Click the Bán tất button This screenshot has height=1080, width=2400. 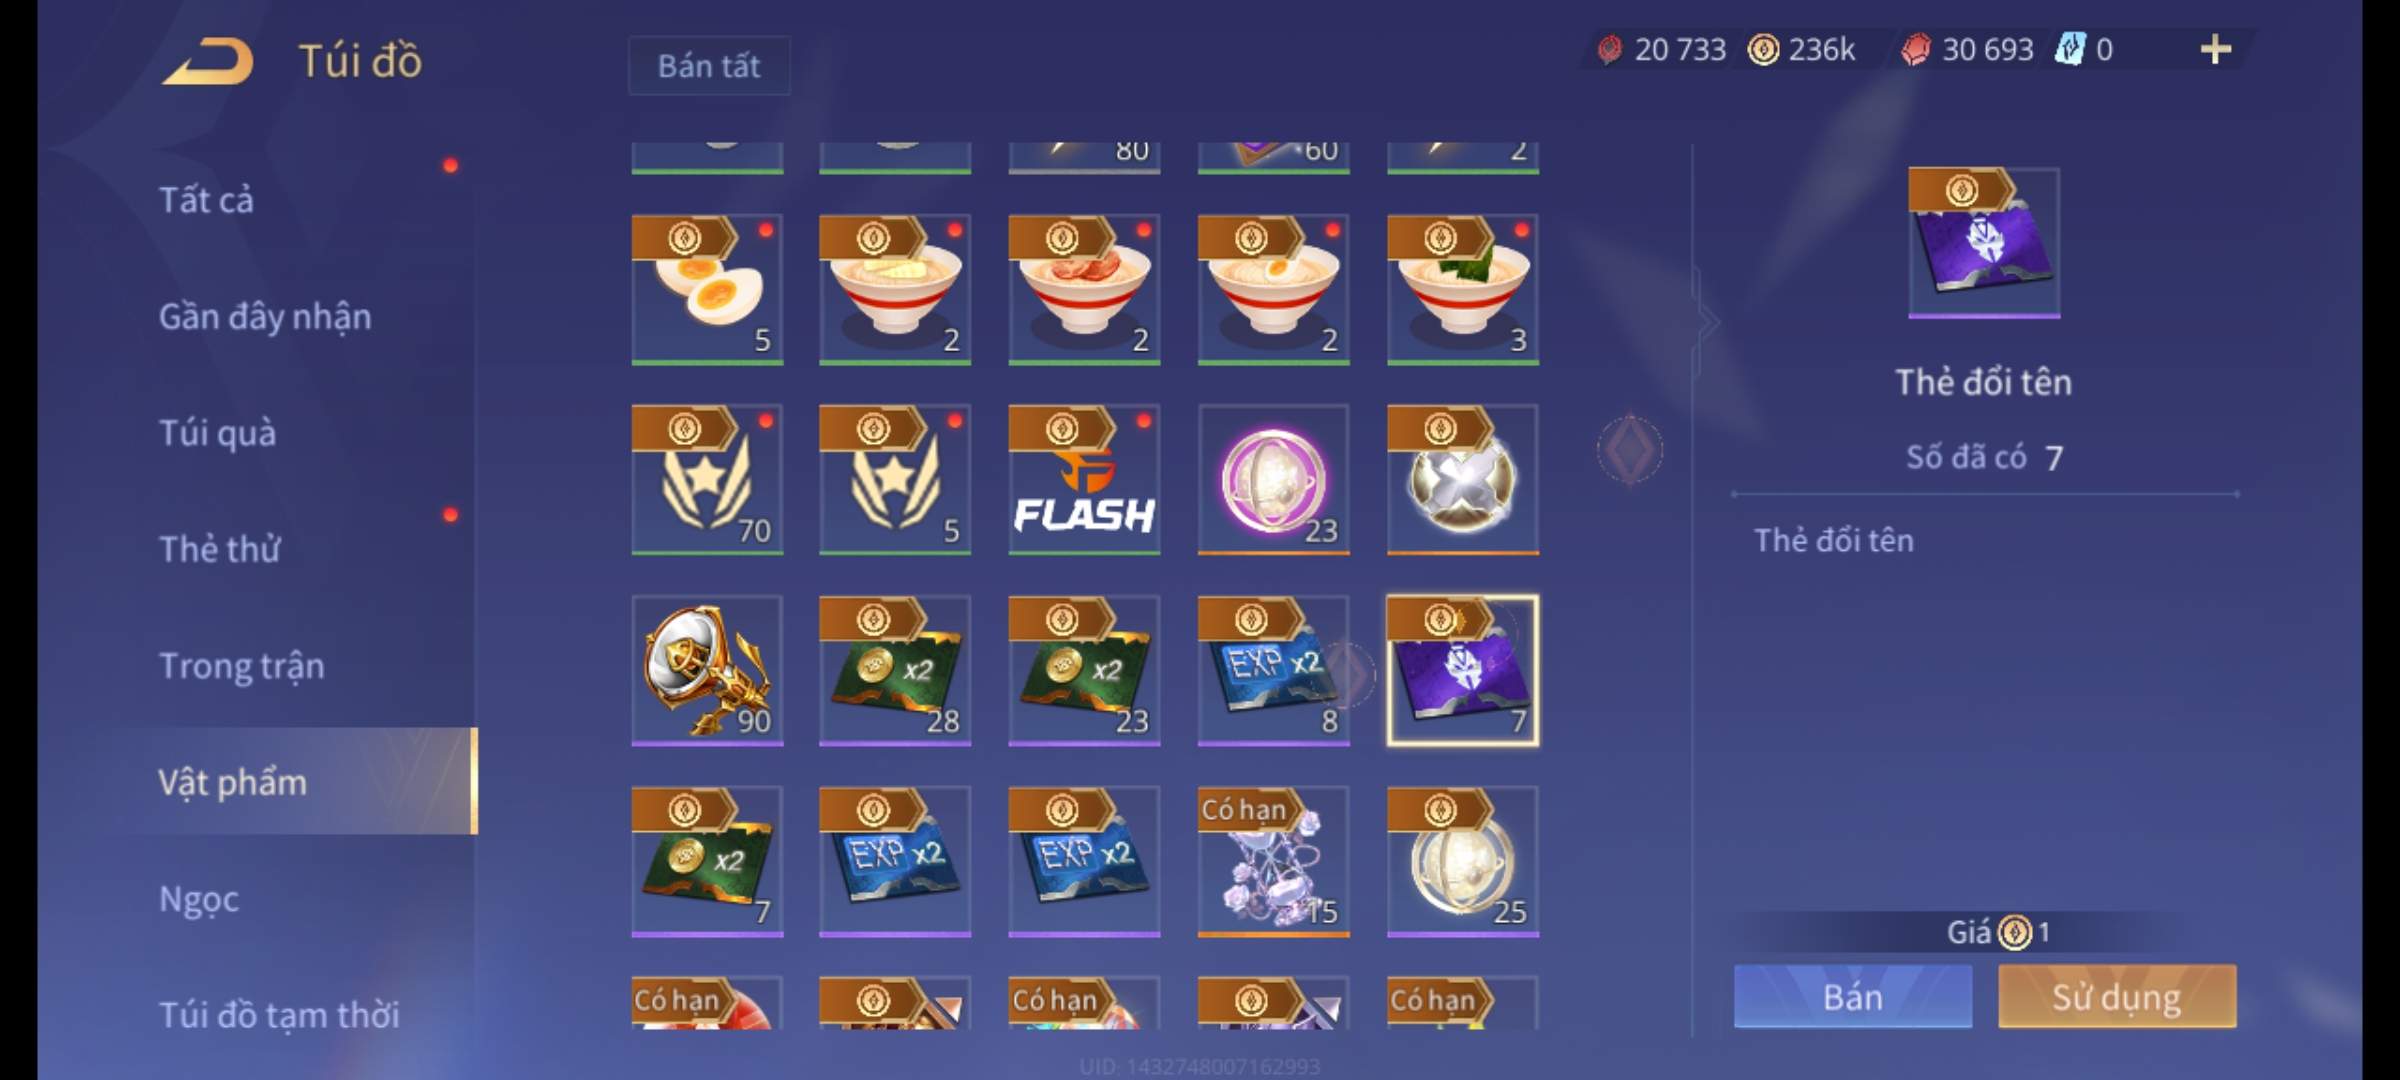click(x=709, y=66)
